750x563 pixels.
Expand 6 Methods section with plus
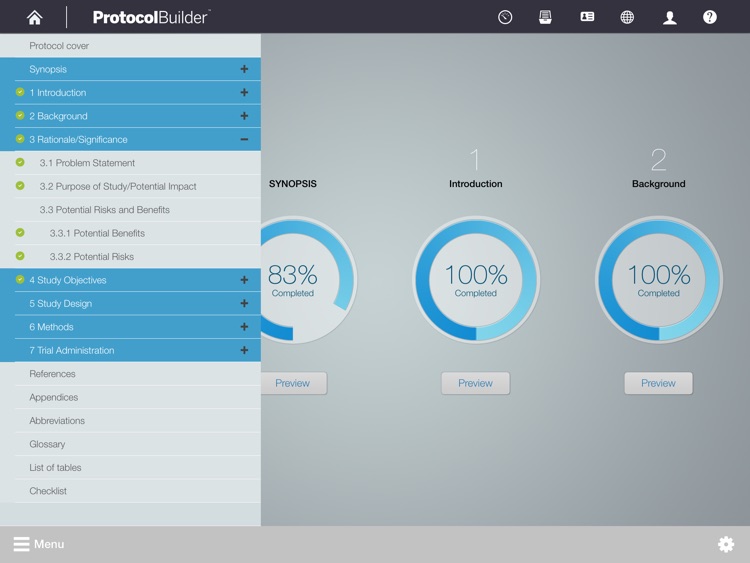tap(244, 327)
